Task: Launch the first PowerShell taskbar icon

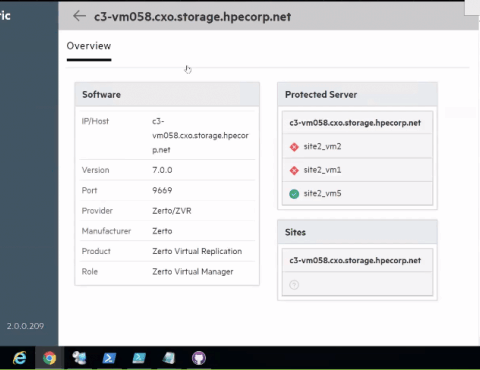Action: pyautogui.click(x=109, y=358)
